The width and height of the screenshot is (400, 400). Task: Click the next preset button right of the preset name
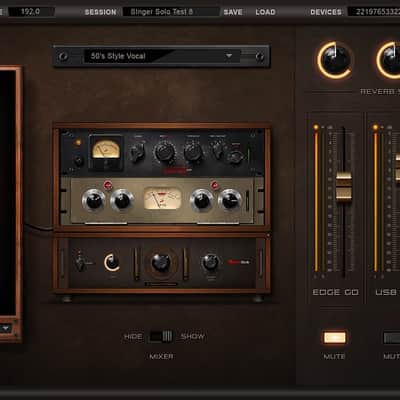coord(260,56)
